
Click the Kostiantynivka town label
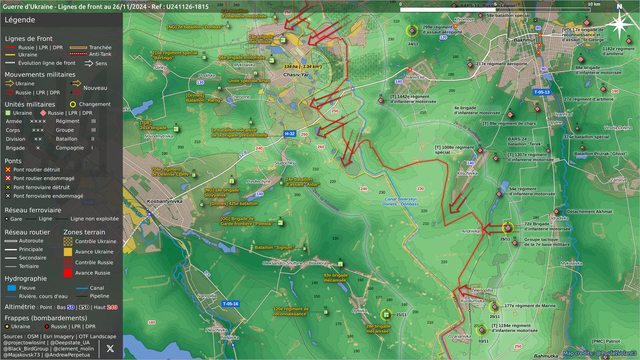pyautogui.click(x=164, y=201)
